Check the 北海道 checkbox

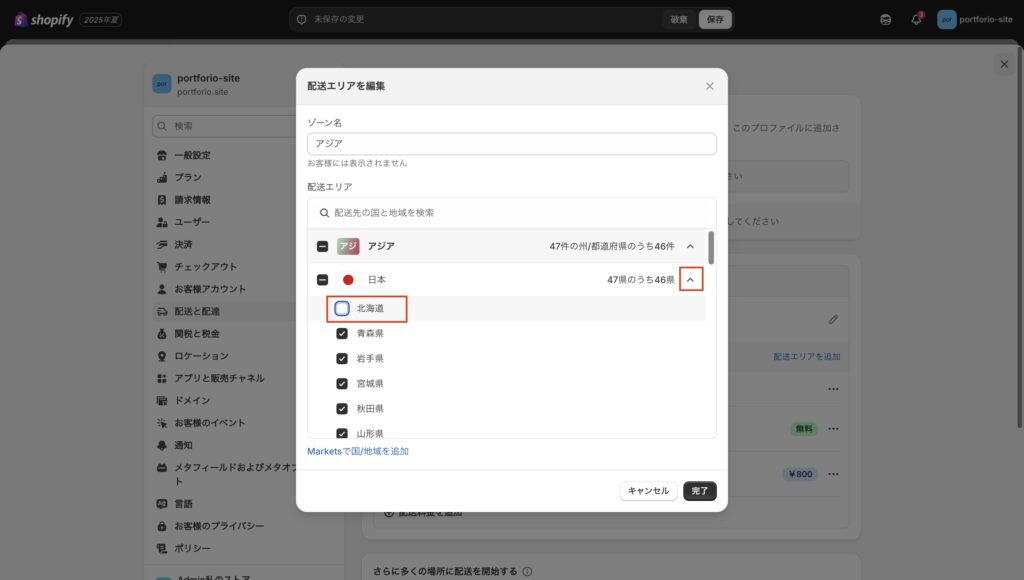342,308
